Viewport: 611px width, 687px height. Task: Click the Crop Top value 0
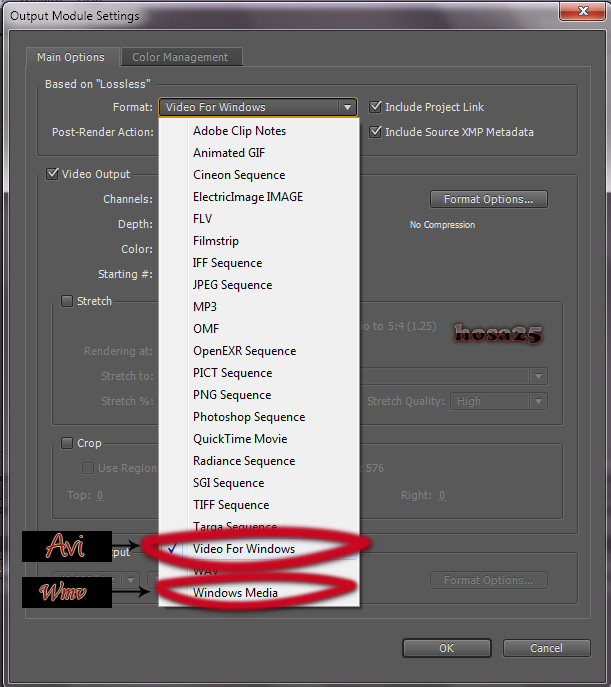100,495
